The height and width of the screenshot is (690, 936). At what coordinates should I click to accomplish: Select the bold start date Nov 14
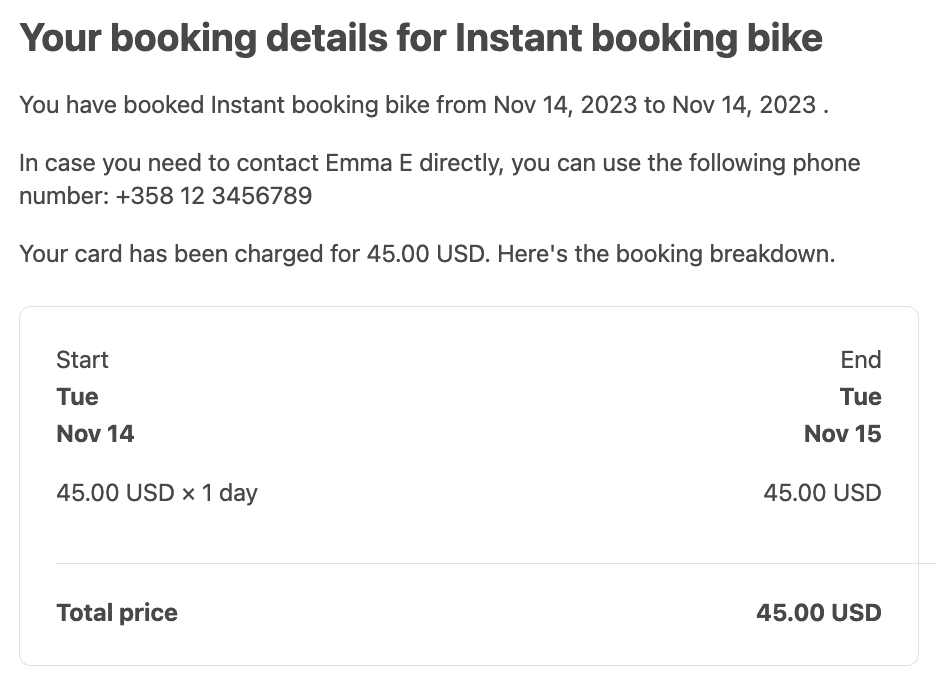[95, 434]
